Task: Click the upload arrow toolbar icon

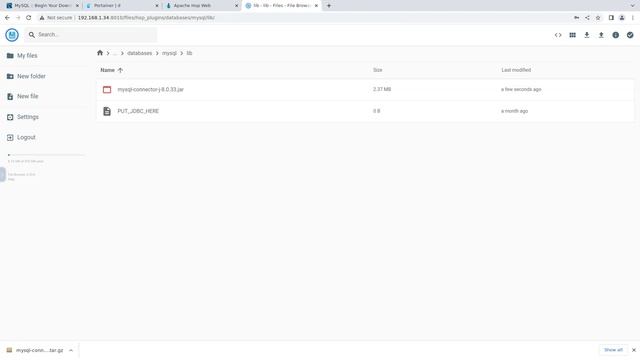Action: pos(601,35)
